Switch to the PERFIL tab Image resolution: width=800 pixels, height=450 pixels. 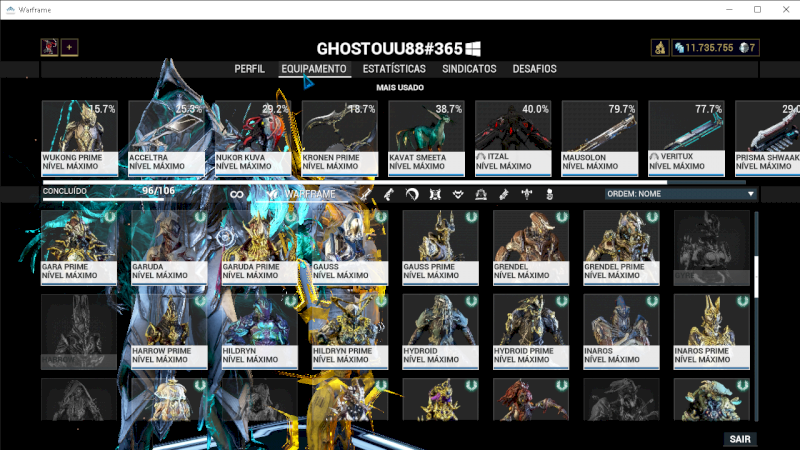pos(249,69)
